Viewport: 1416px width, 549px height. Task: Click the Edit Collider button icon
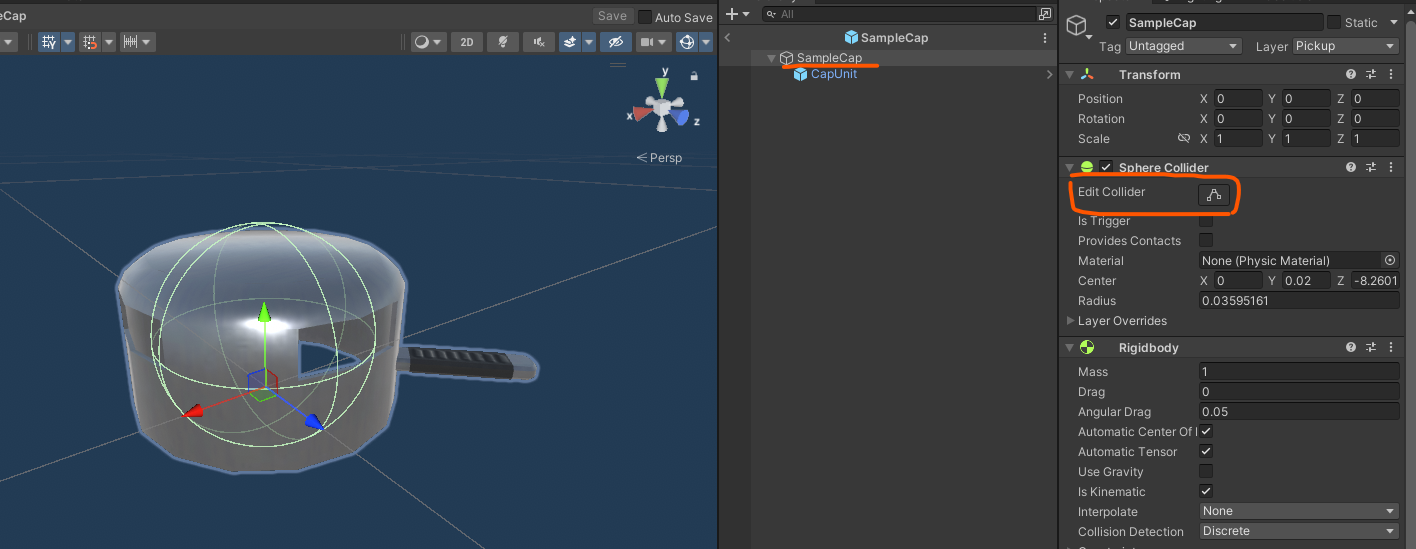pyautogui.click(x=1214, y=195)
